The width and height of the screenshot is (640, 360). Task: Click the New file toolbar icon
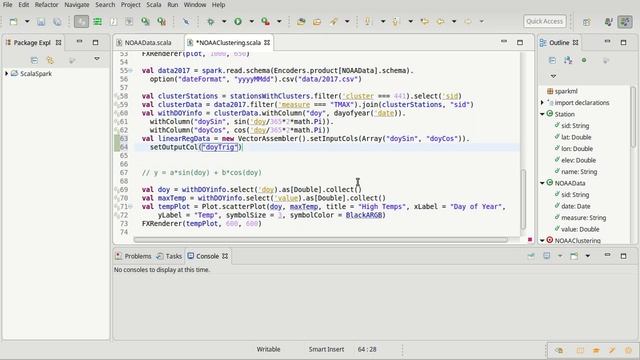(x=13, y=21)
